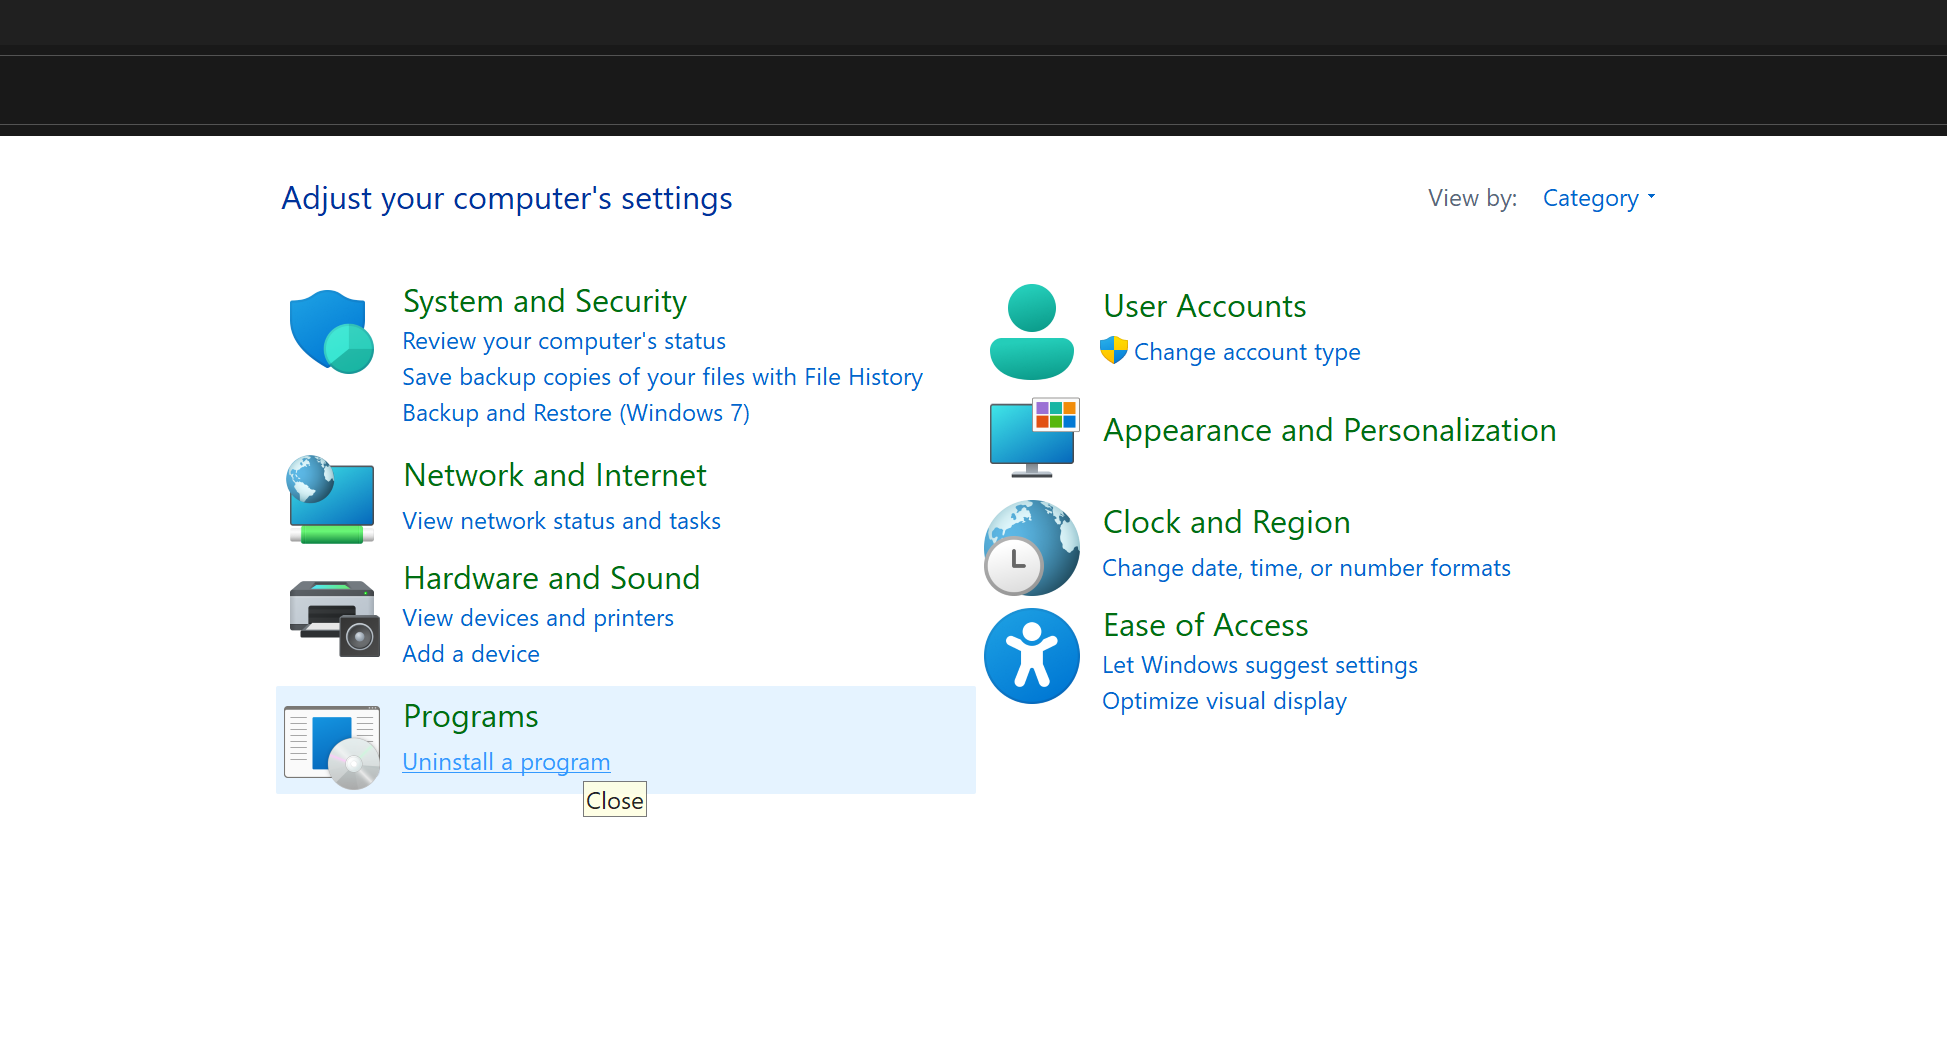This screenshot has height=1051, width=1947.
Task: Click the User Accounts person icon
Action: click(x=1031, y=332)
